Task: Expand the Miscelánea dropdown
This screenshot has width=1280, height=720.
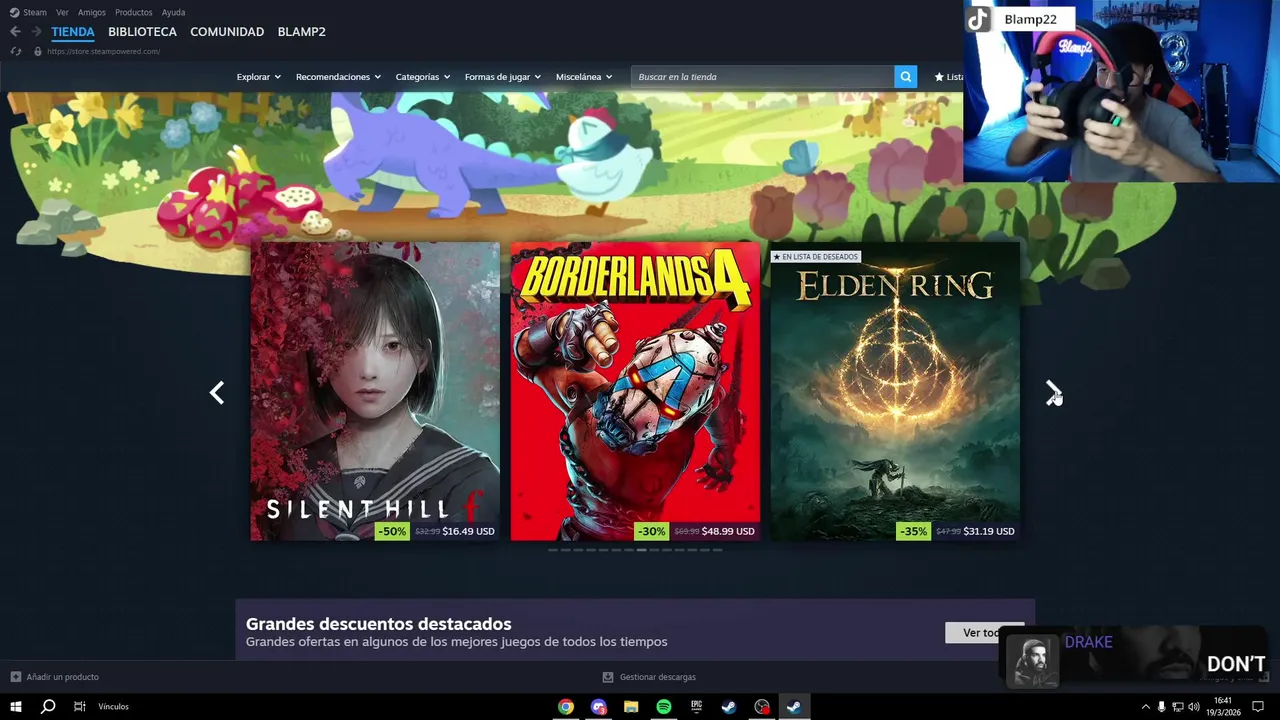Action: pyautogui.click(x=585, y=77)
